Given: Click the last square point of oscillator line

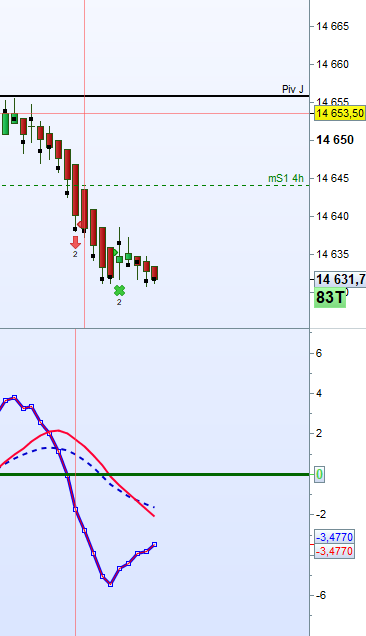Looking at the screenshot, I should point(155,544).
